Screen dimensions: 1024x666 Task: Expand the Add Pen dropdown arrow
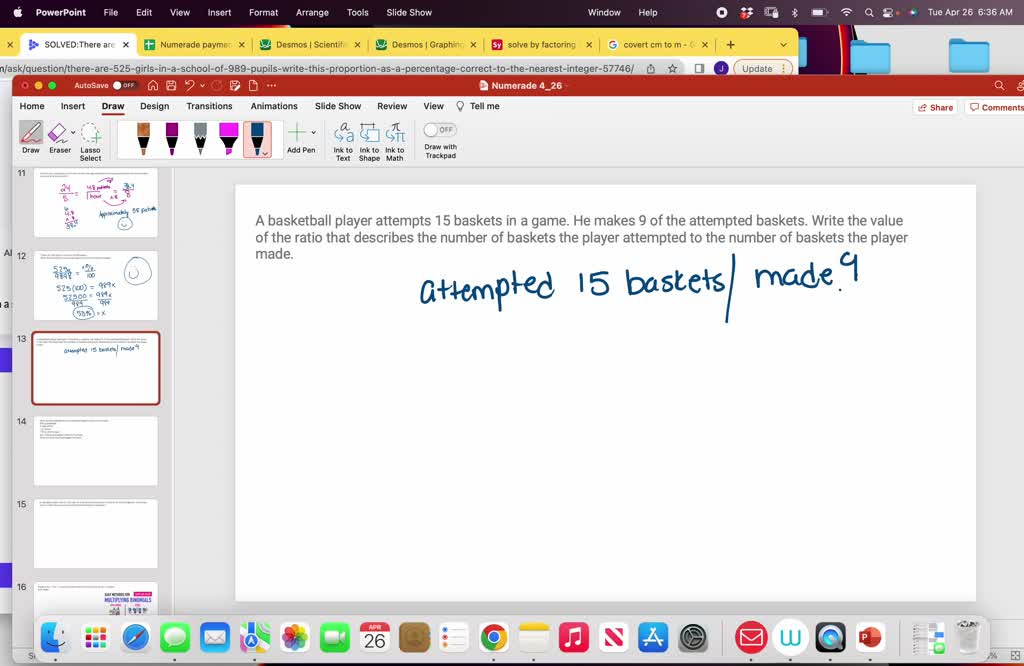(x=314, y=132)
